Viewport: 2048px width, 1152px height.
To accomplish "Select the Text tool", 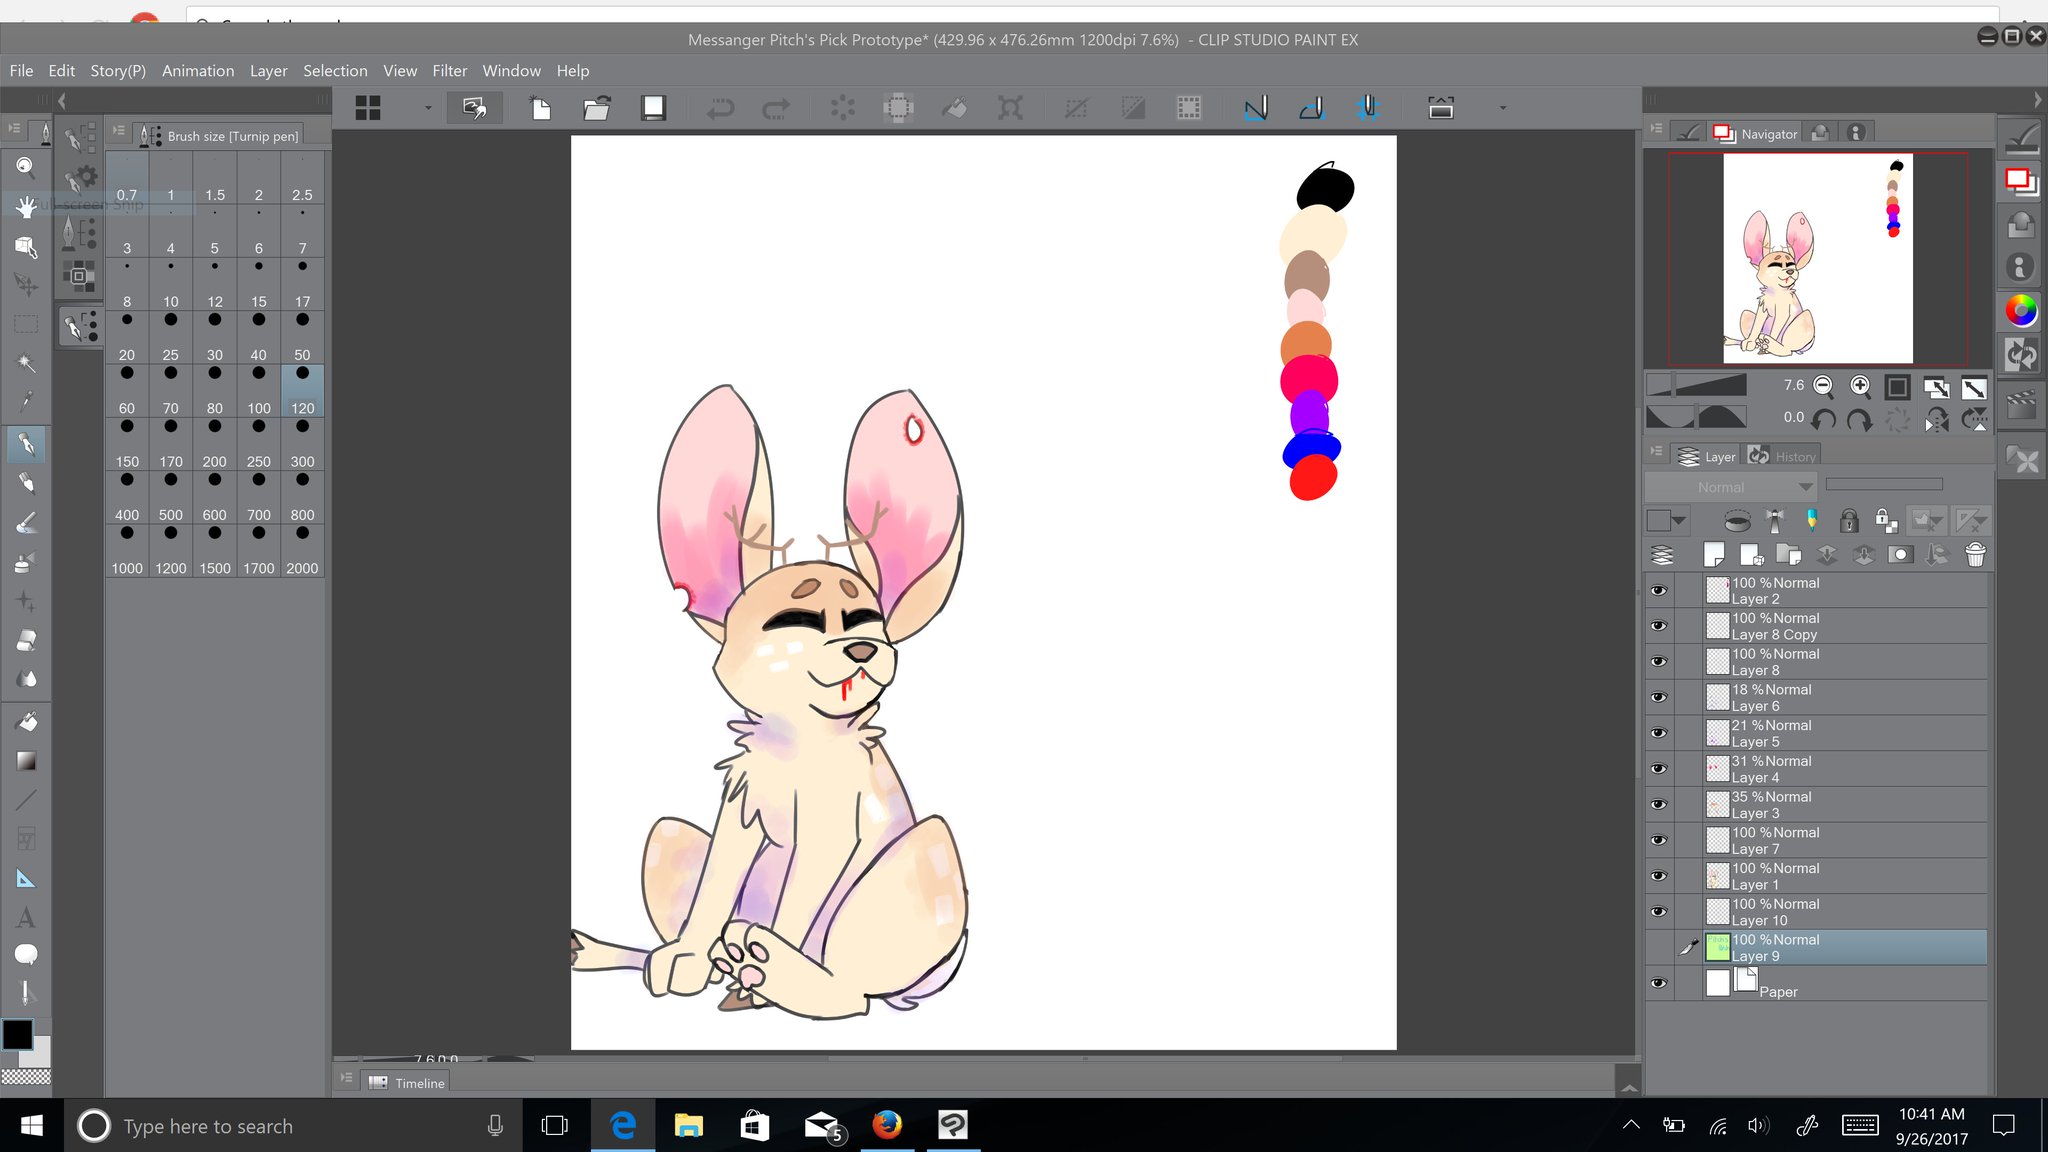I will tap(26, 918).
